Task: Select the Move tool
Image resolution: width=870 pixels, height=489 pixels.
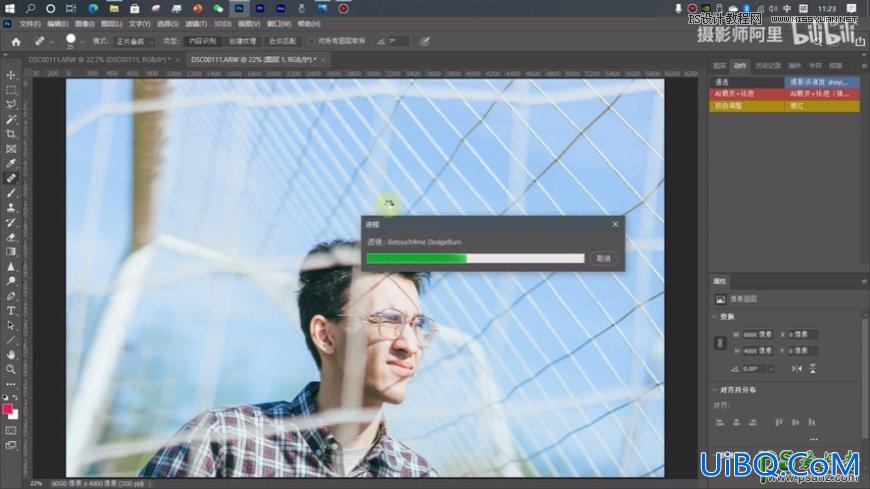Action: pos(11,75)
